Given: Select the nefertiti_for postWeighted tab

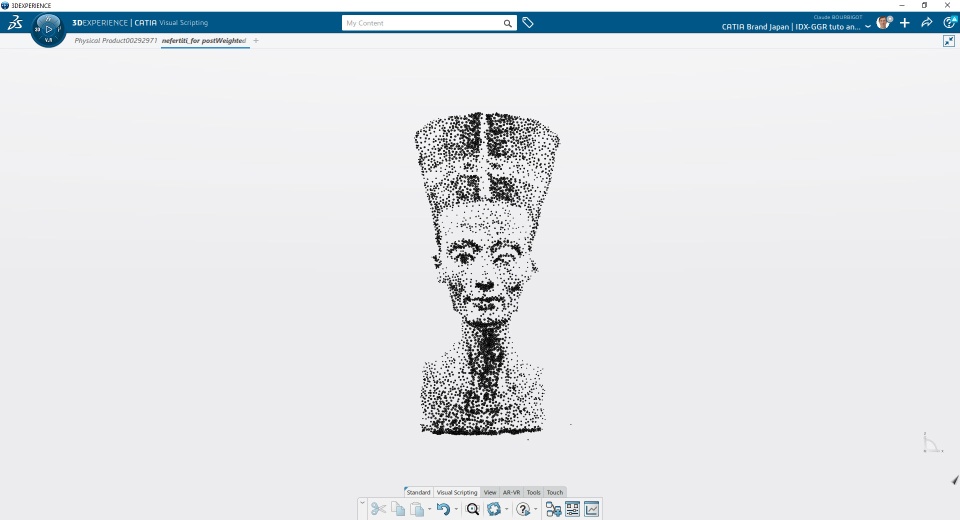Looking at the screenshot, I should [204, 40].
